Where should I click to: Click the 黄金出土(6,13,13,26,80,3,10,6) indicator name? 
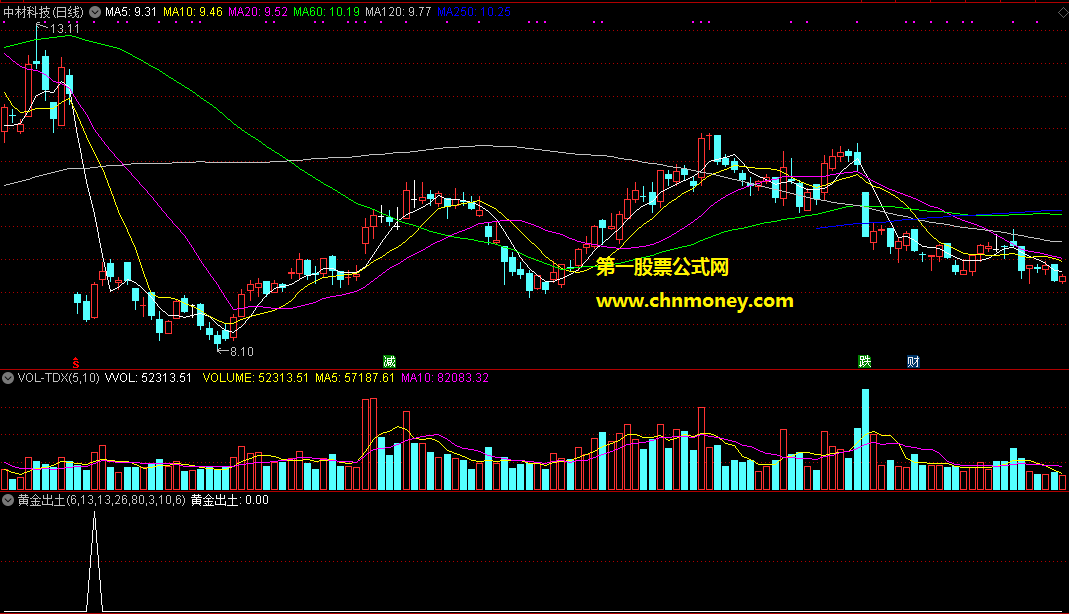(x=102, y=500)
